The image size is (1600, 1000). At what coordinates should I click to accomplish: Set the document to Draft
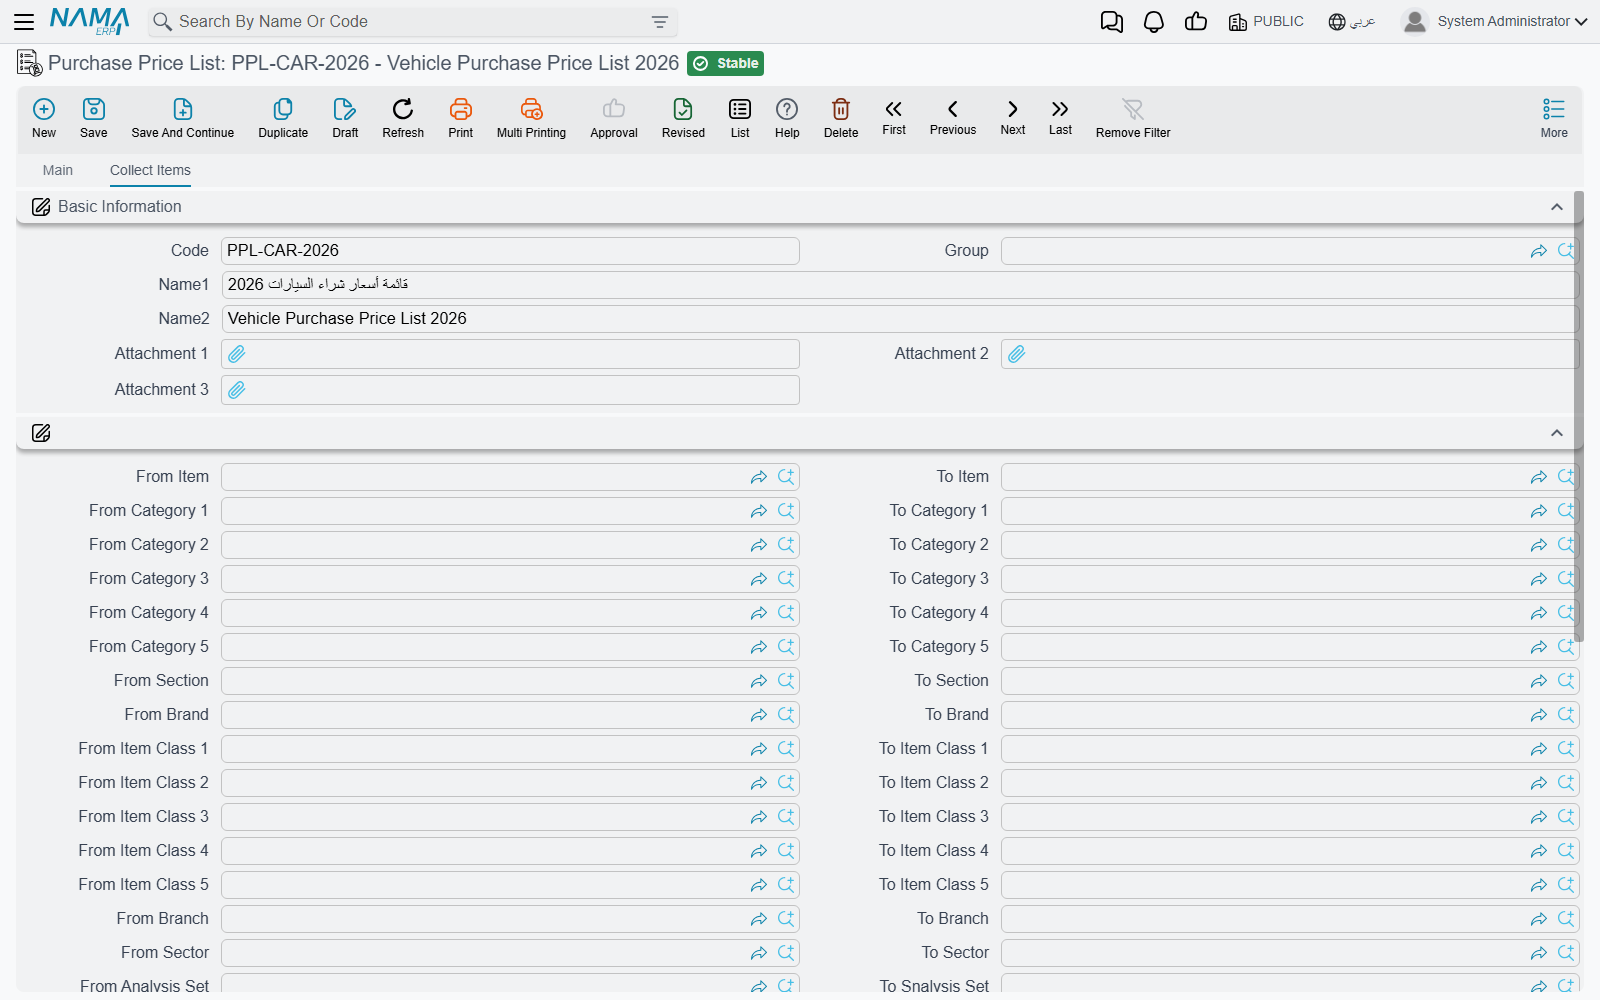(x=345, y=118)
